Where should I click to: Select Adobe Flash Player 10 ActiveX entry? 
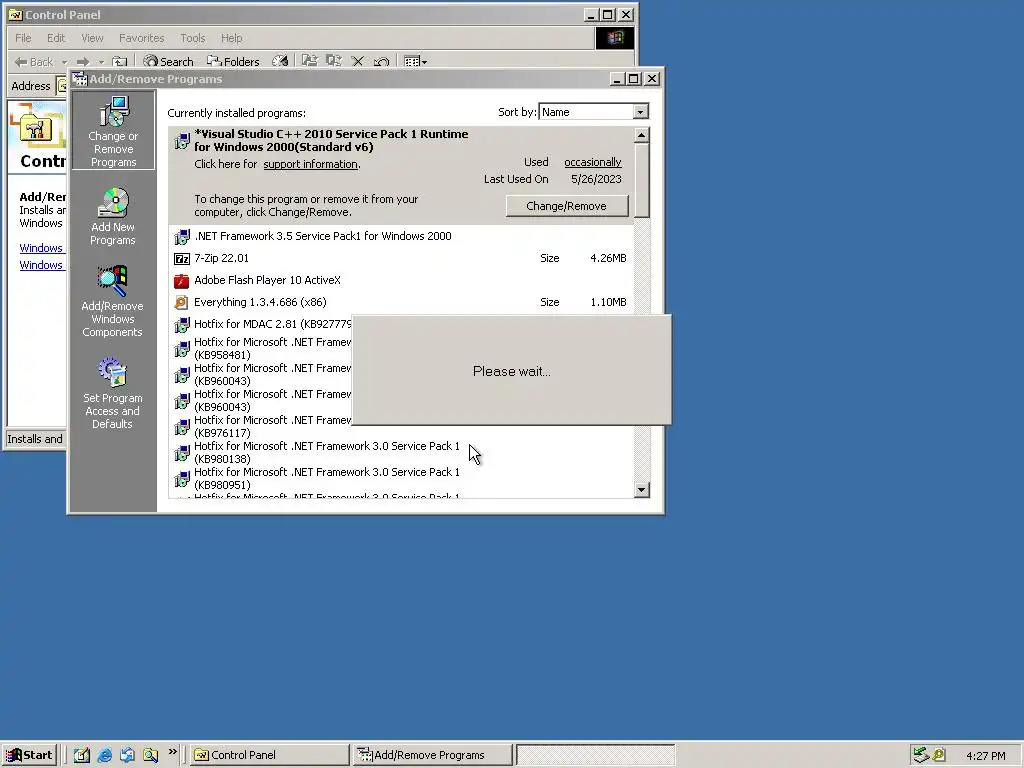[x=401, y=281]
